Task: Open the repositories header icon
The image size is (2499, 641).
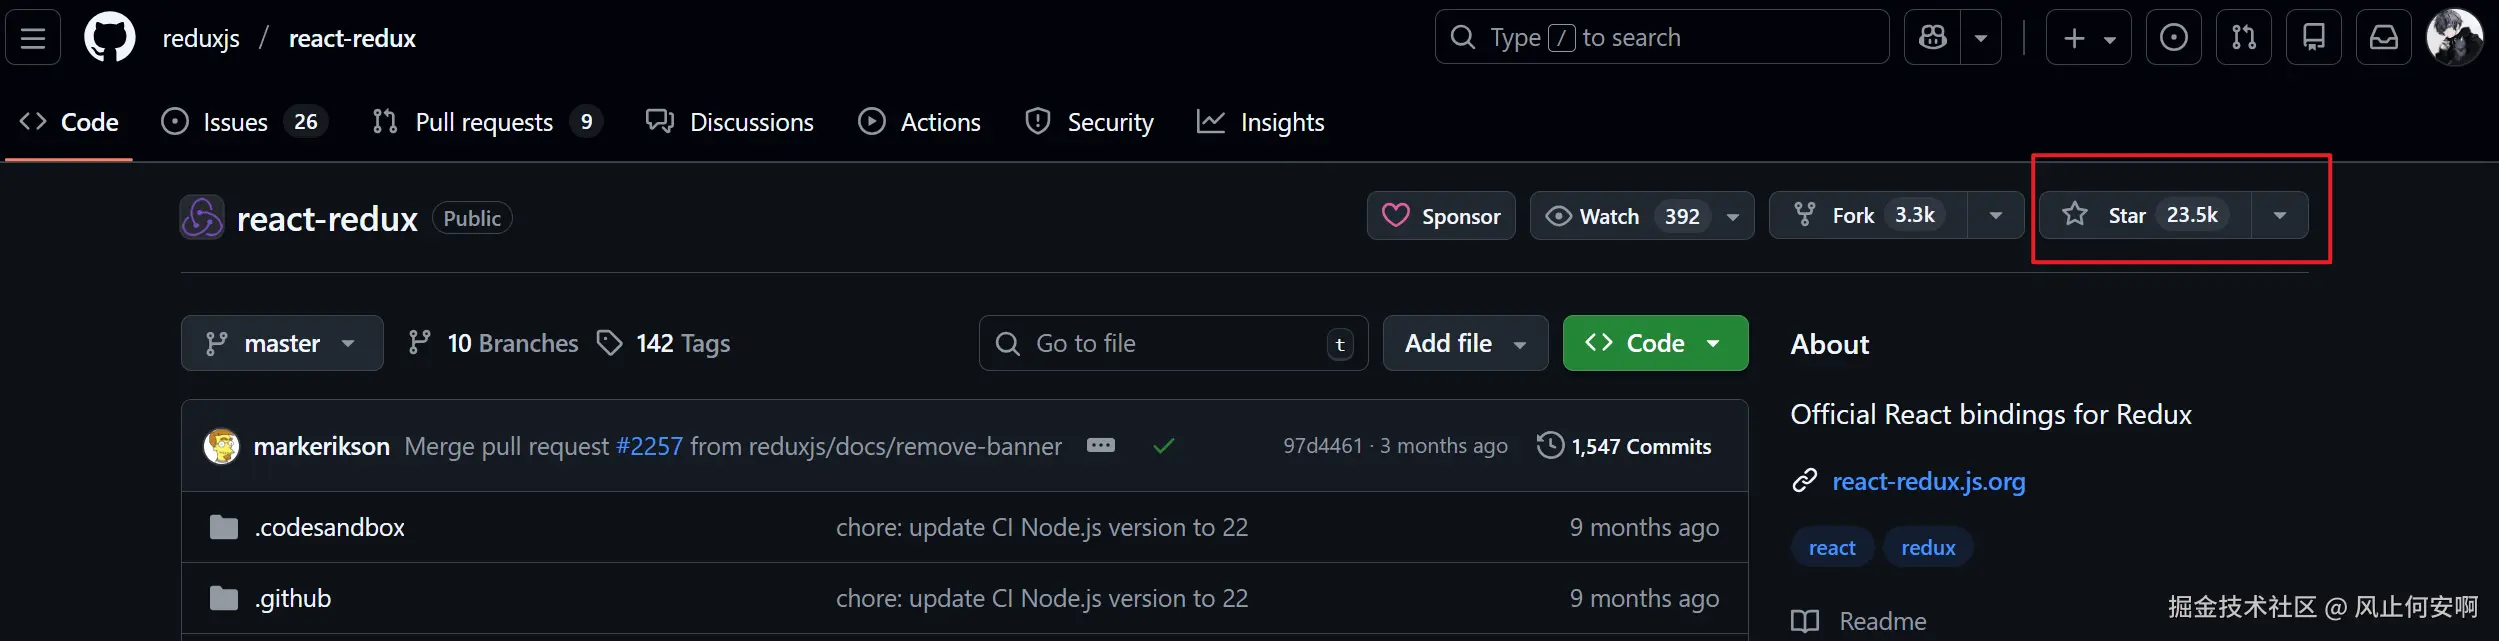Action: pos(2313,38)
